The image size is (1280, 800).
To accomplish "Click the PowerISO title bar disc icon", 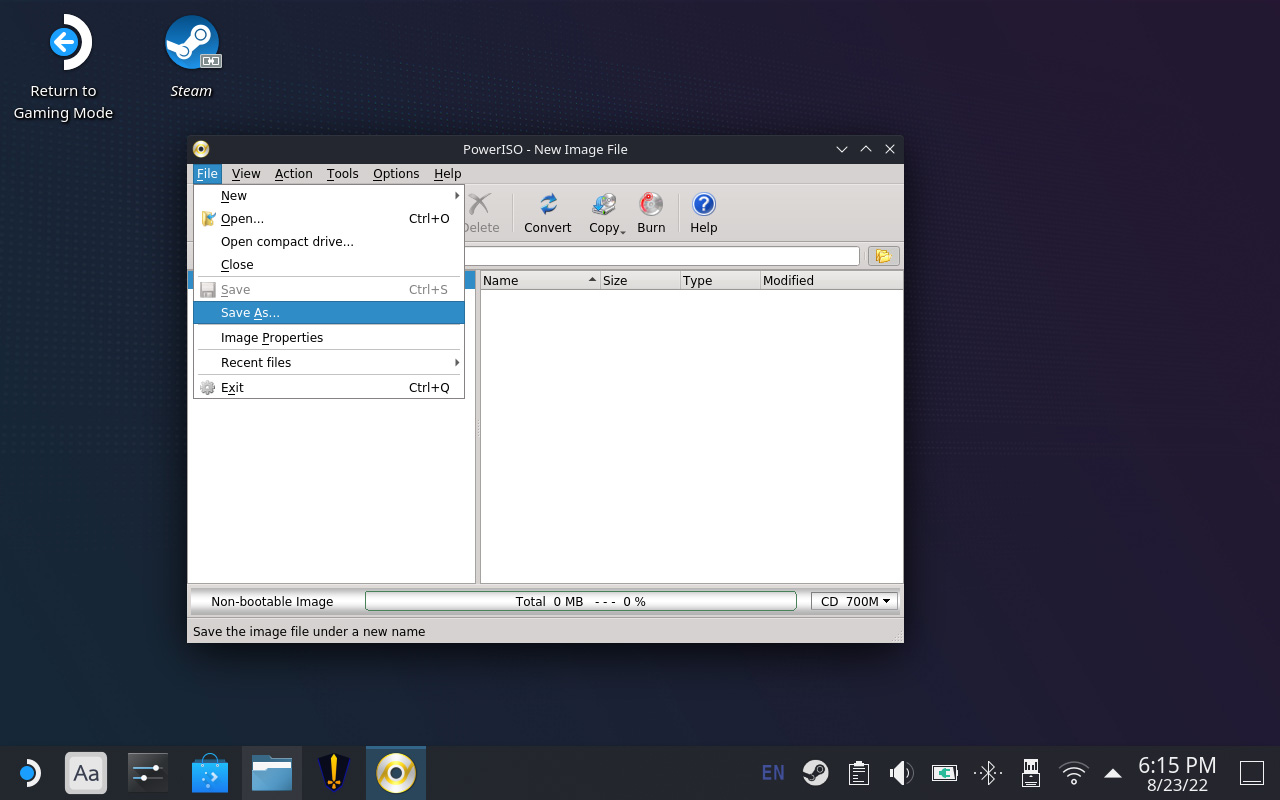I will [x=201, y=149].
